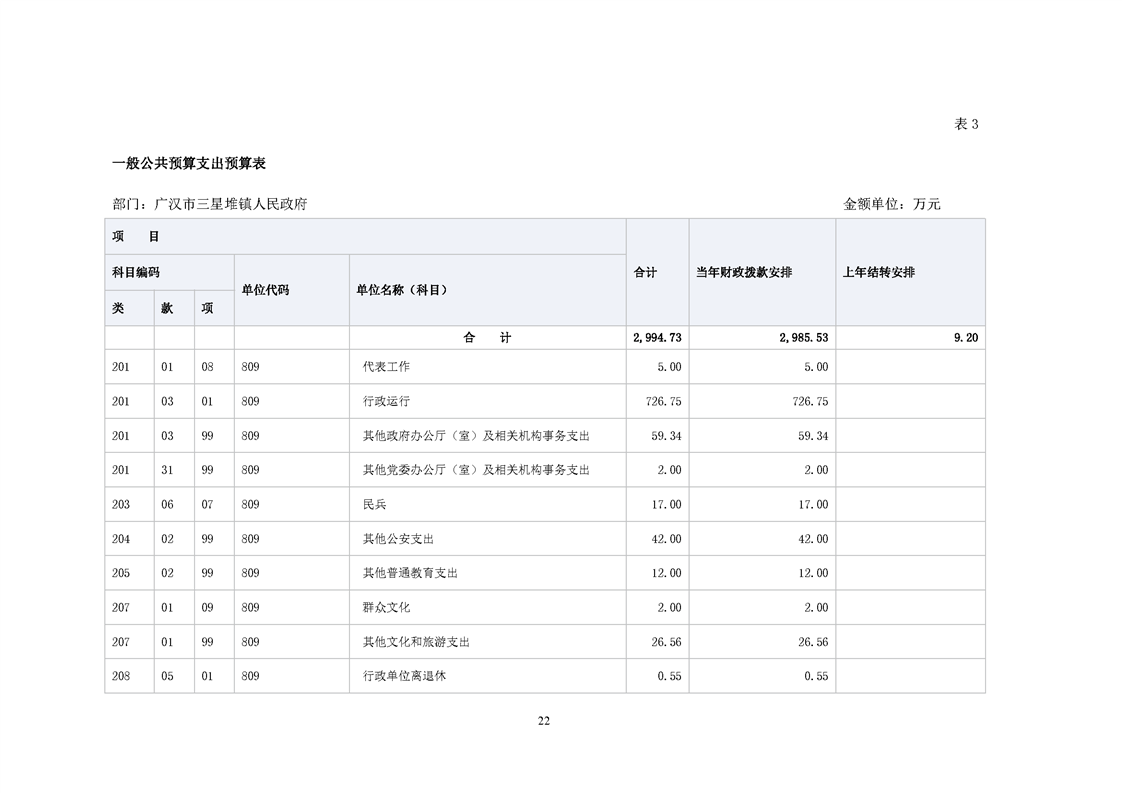
Task: Click unit code 809 in 代表工作 row
Action: (x=250, y=367)
